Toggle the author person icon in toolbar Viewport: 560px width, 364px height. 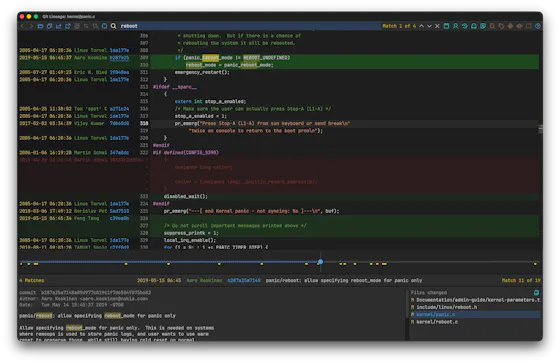coord(455,26)
